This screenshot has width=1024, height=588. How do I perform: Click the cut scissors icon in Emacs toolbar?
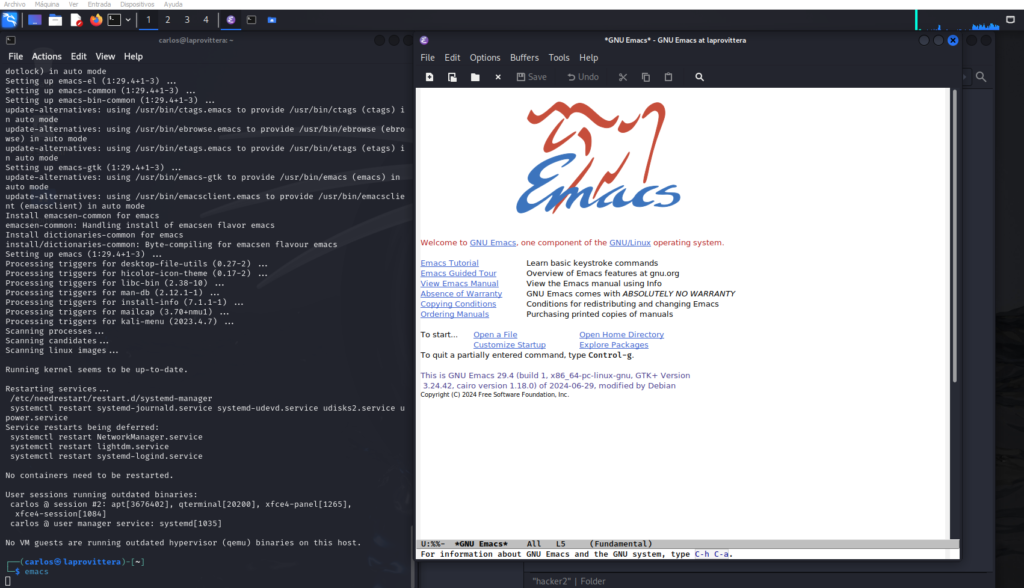coord(623,77)
